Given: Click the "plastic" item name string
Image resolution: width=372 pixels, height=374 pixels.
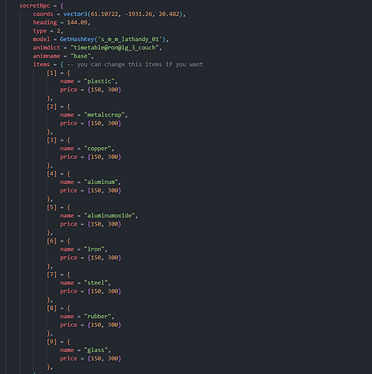Looking at the screenshot, I should (99, 81).
